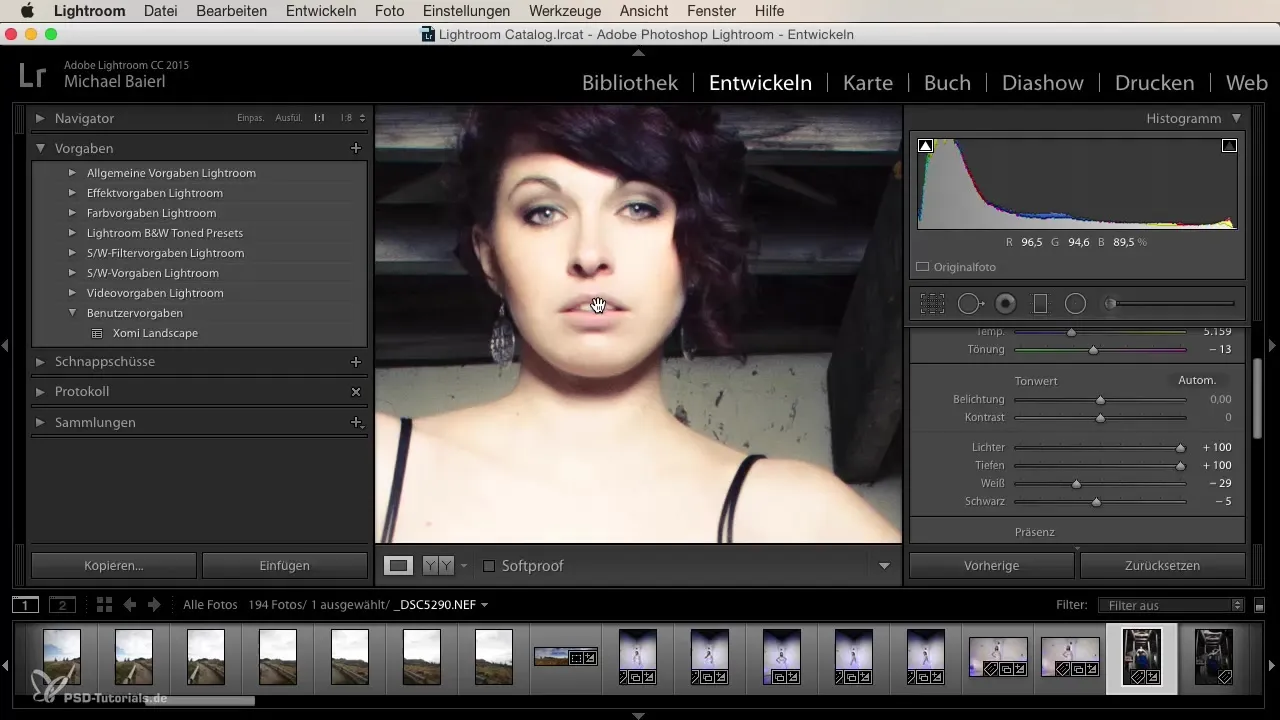Image resolution: width=1280 pixels, height=720 pixels.
Task: Toggle filter switch next to Filter aus
Action: 1260,605
